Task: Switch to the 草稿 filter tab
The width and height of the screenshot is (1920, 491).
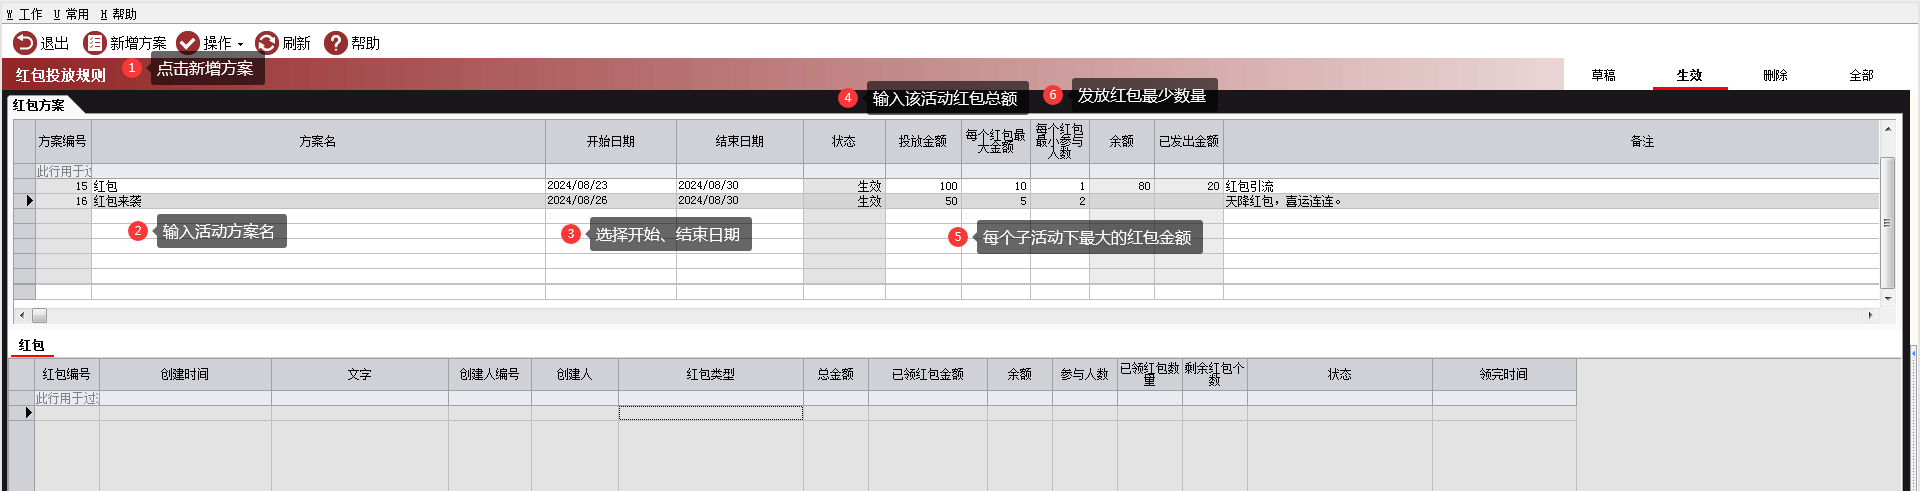Action: [1604, 75]
